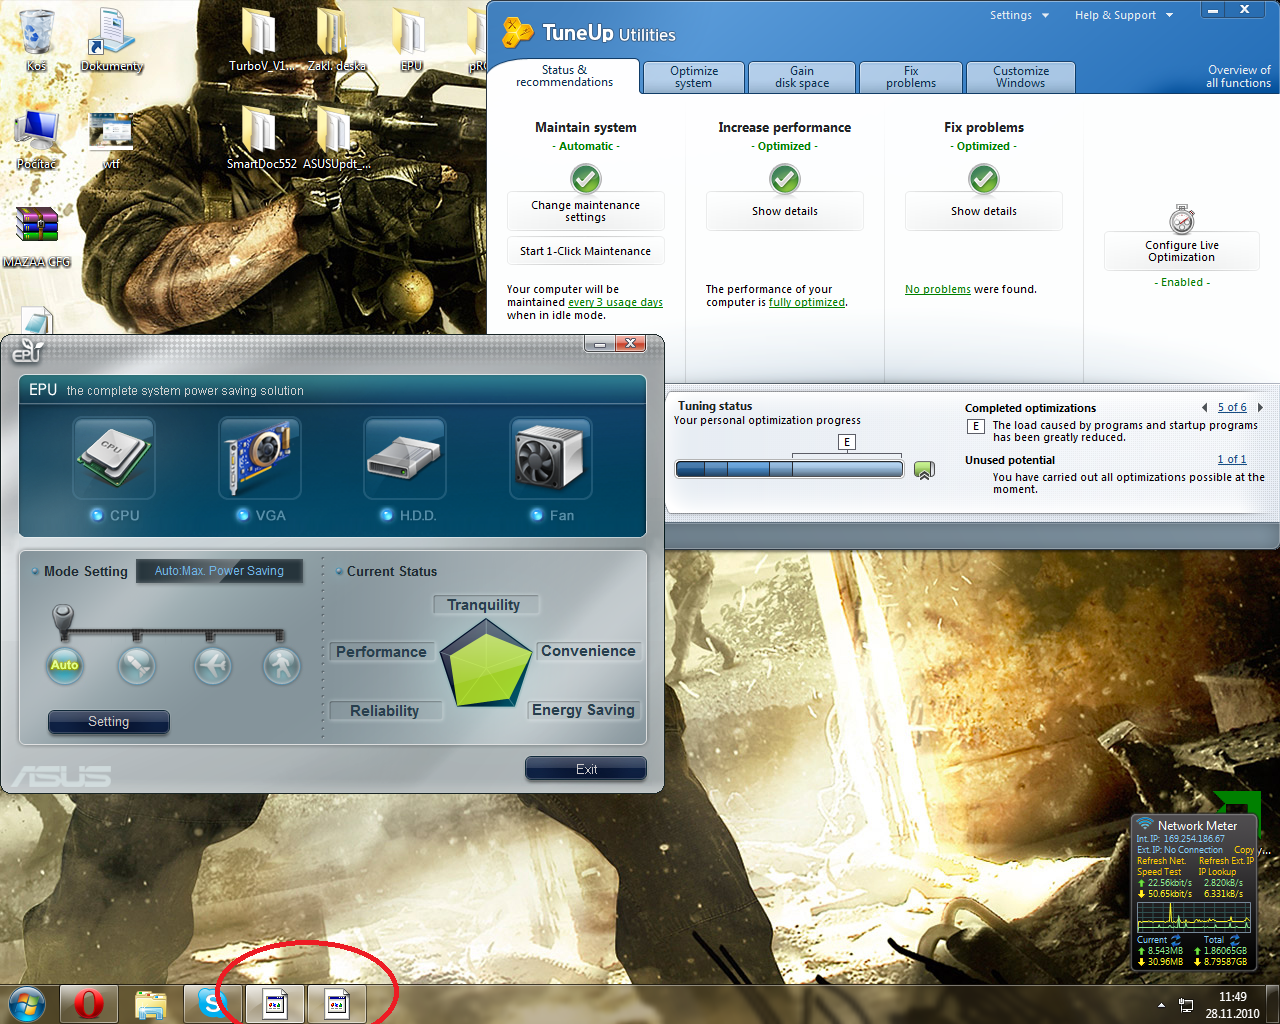Open Opera from the taskbar
1280x1024 pixels.
[x=89, y=1004]
